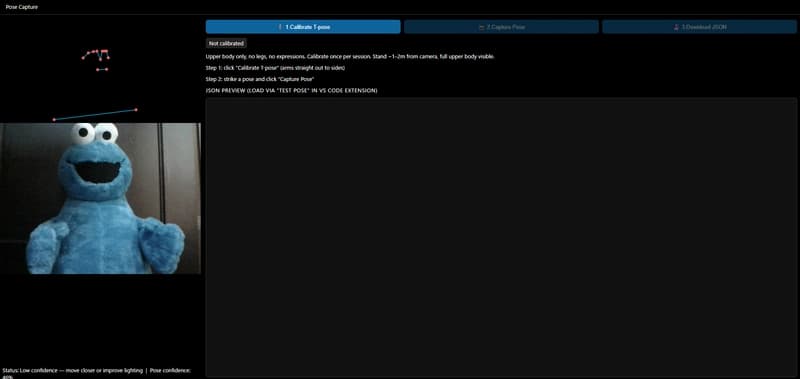Click the JSON PREVIEW heading
This screenshot has height=379, width=800.
[x=291, y=90]
